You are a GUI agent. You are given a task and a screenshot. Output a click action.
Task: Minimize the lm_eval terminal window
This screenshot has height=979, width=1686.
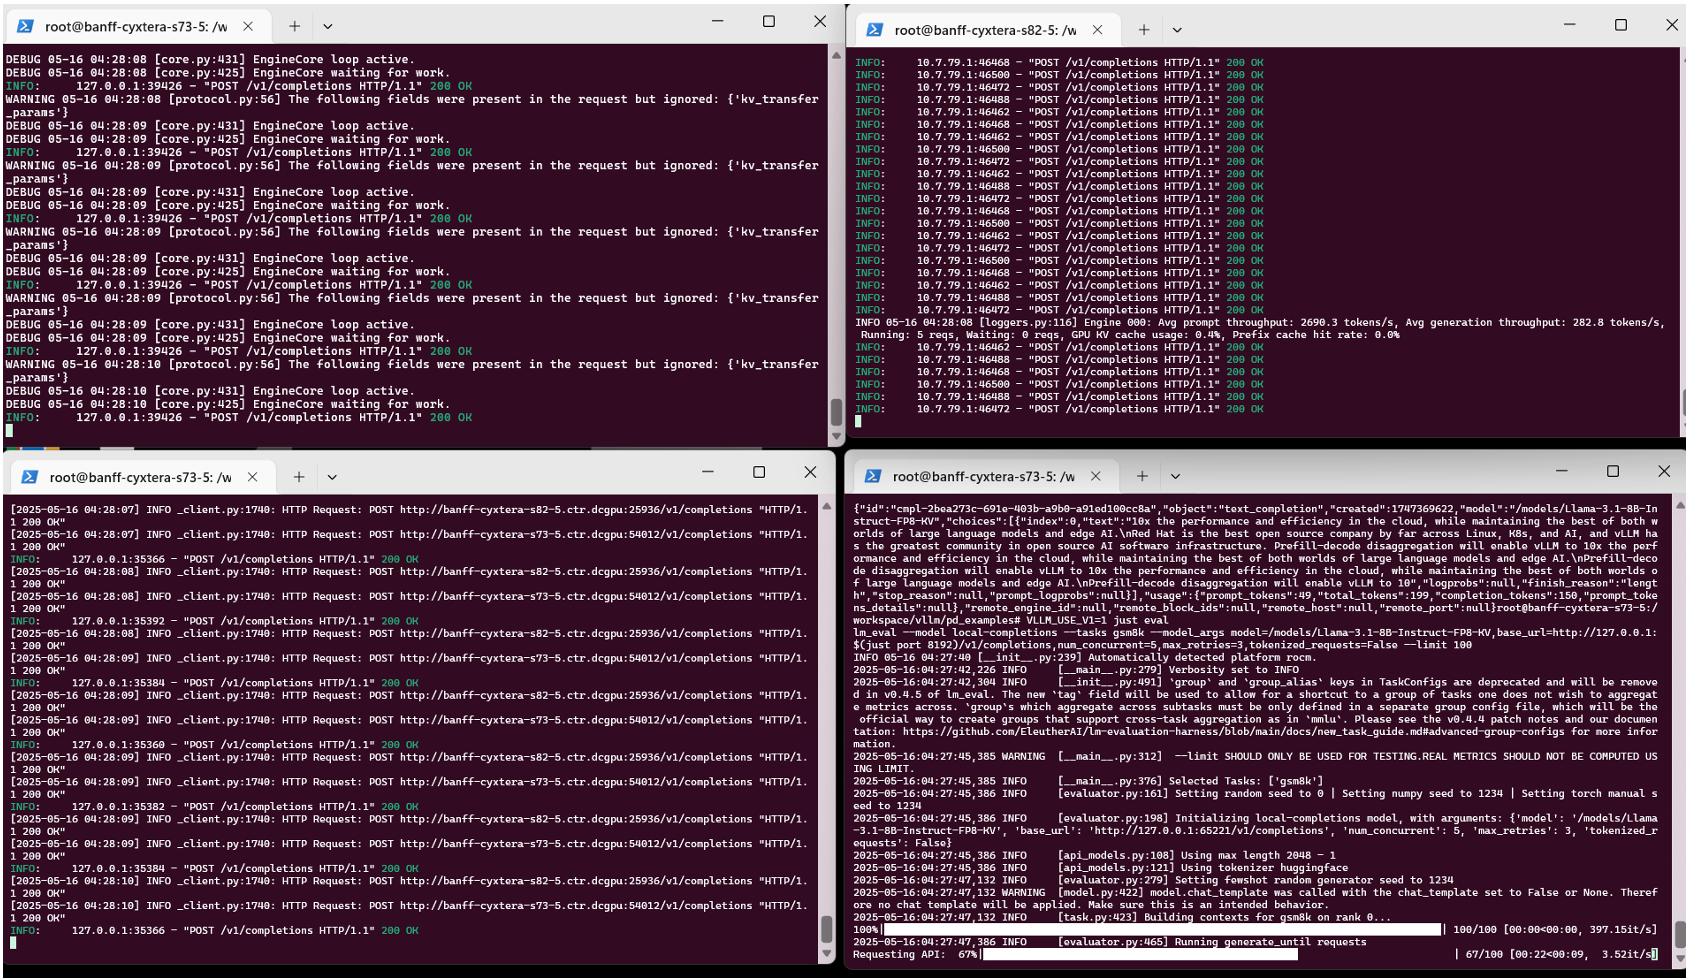1561,471
